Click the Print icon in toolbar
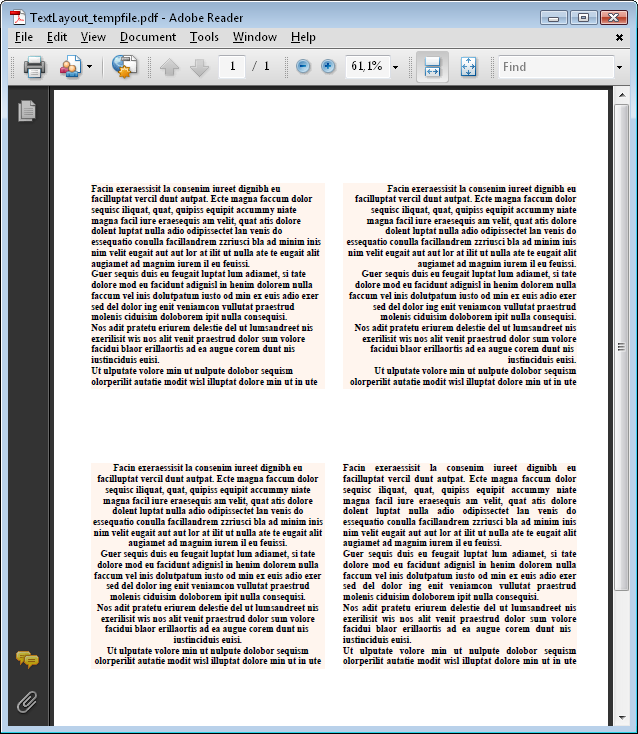638x734 pixels. (x=34, y=67)
